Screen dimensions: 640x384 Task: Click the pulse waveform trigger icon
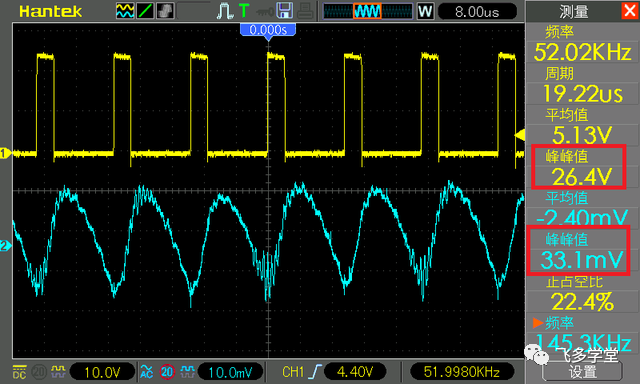(224, 11)
